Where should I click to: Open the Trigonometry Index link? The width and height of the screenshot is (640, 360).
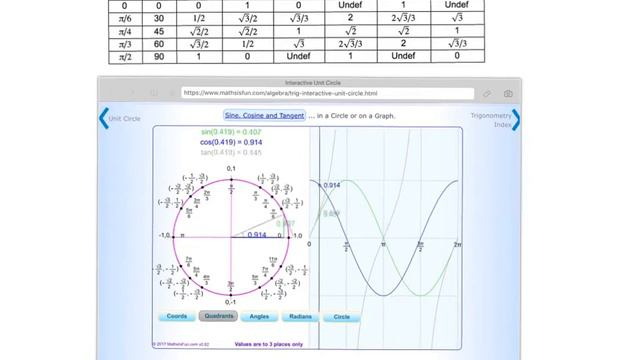tap(491, 120)
